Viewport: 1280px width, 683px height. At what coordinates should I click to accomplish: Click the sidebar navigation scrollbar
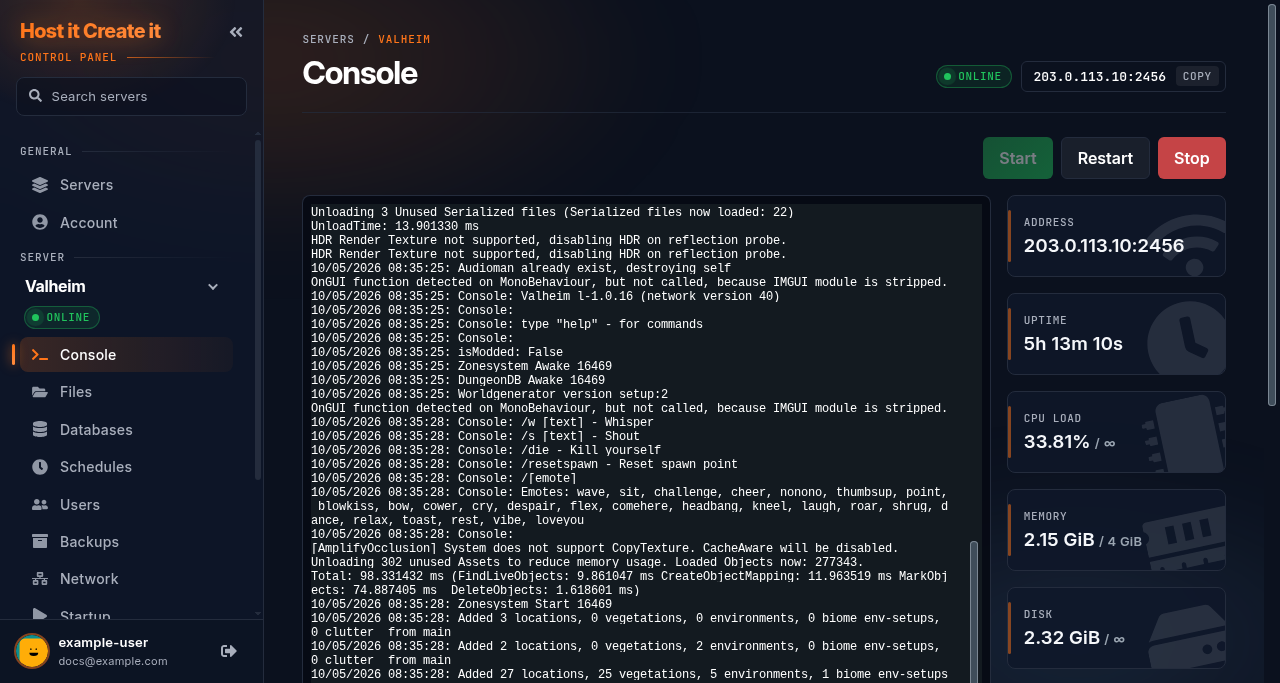coord(257,310)
